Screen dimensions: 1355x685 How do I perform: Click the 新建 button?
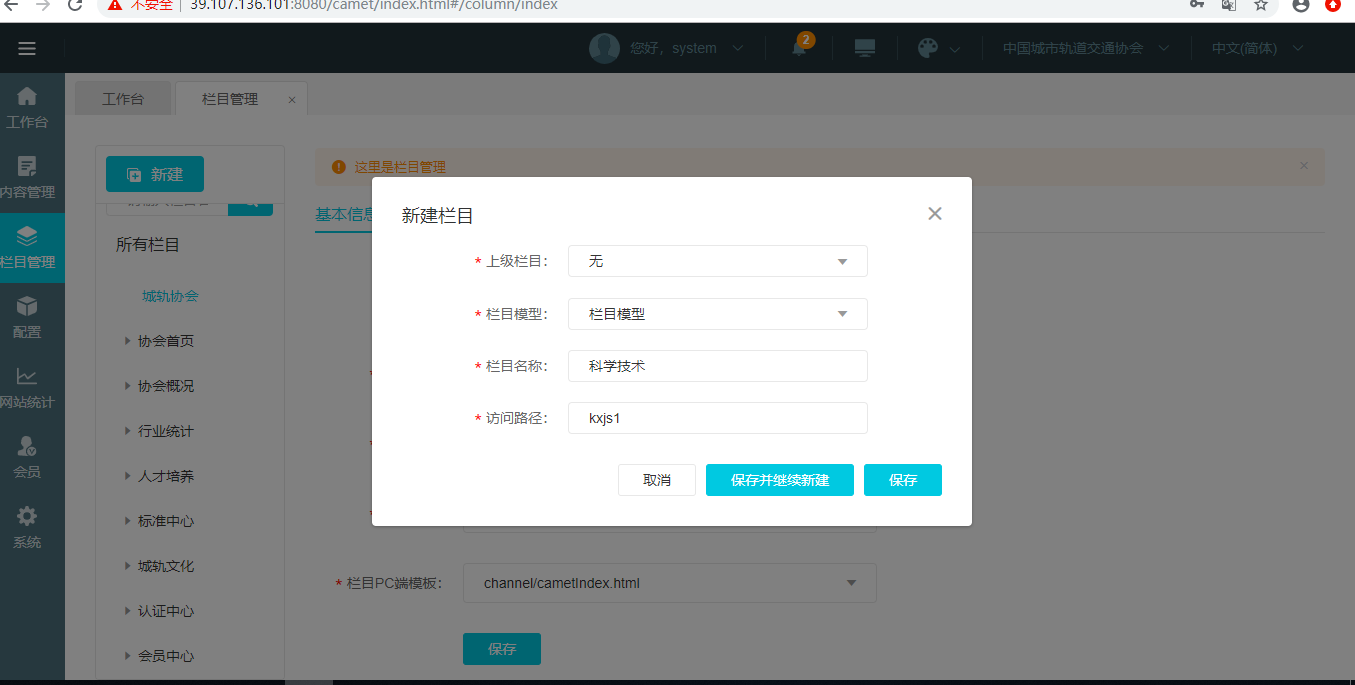[x=155, y=175]
